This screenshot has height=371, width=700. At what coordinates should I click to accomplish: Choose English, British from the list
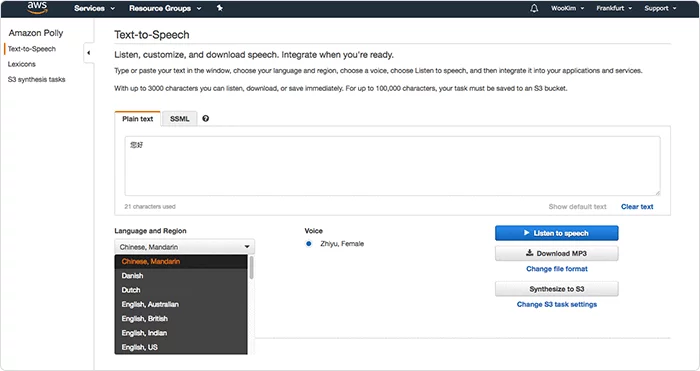[181, 319]
